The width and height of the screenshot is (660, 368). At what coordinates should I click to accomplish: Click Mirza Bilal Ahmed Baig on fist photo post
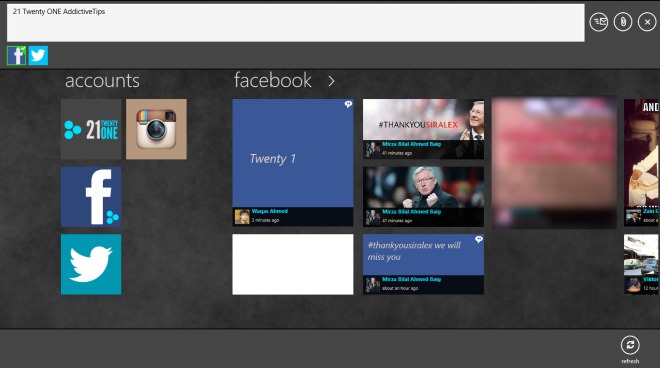coord(412,212)
